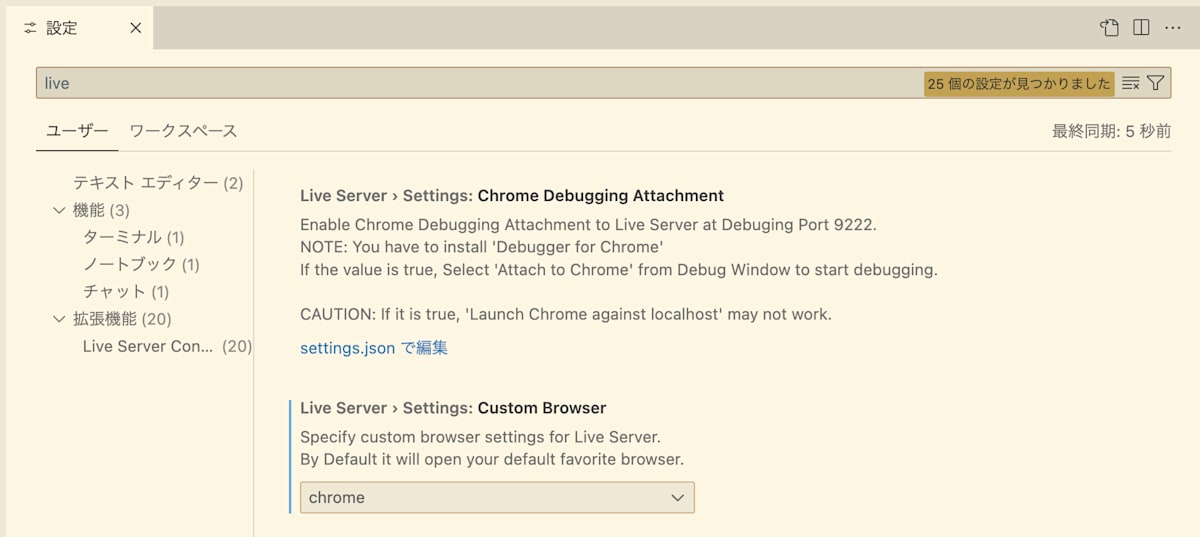This screenshot has width=1200, height=537.
Task: Open settings JSON file icon
Action: coord(1109,28)
